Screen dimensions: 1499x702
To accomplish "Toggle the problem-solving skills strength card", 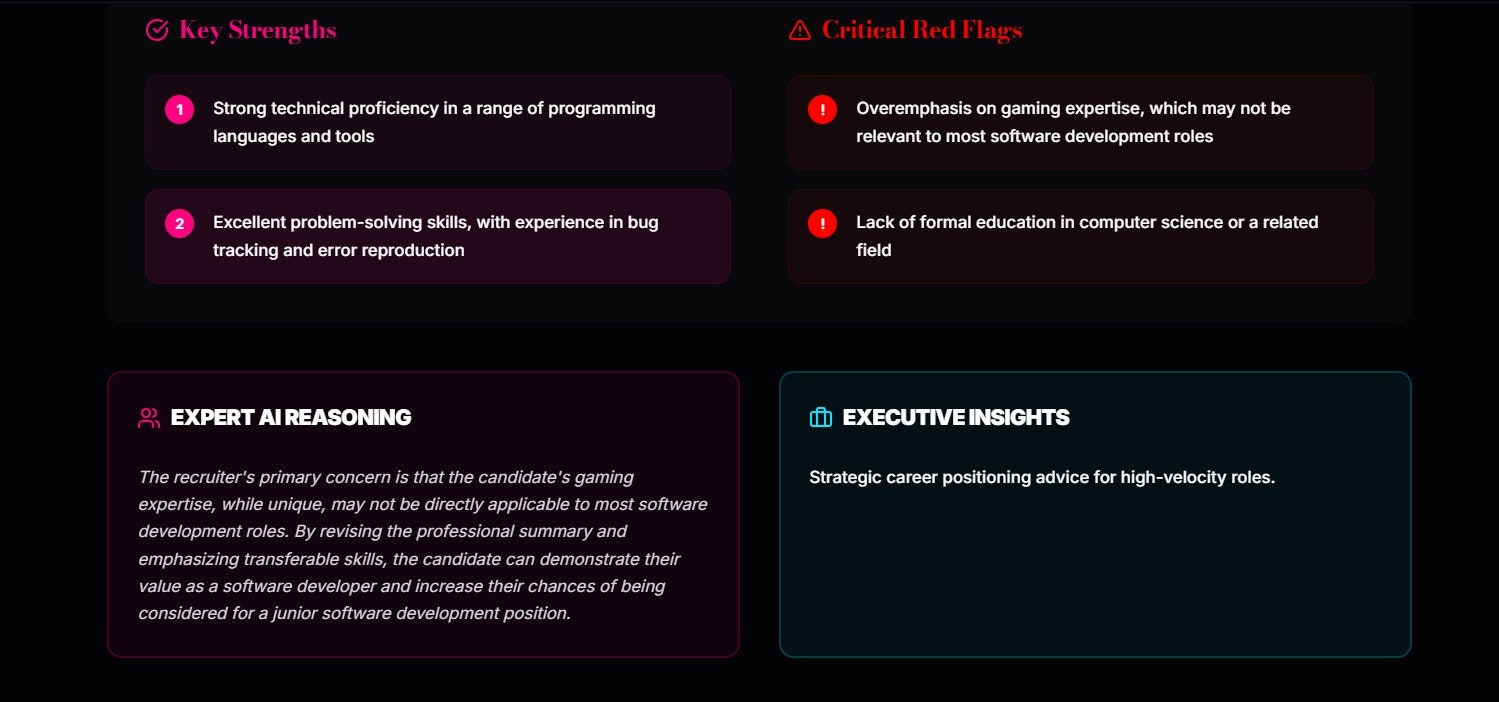I will (438, 236).
